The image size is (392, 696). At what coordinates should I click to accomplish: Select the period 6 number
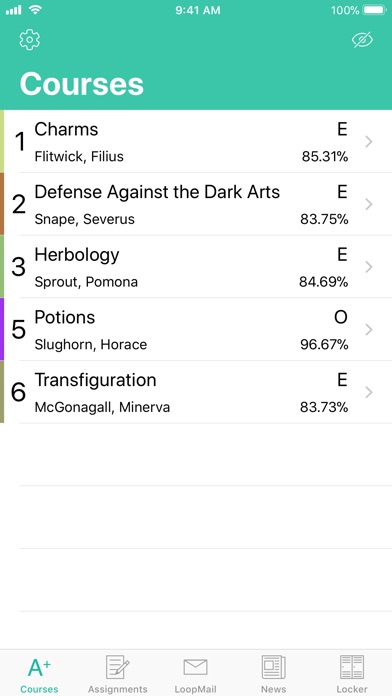click(18, 392)
